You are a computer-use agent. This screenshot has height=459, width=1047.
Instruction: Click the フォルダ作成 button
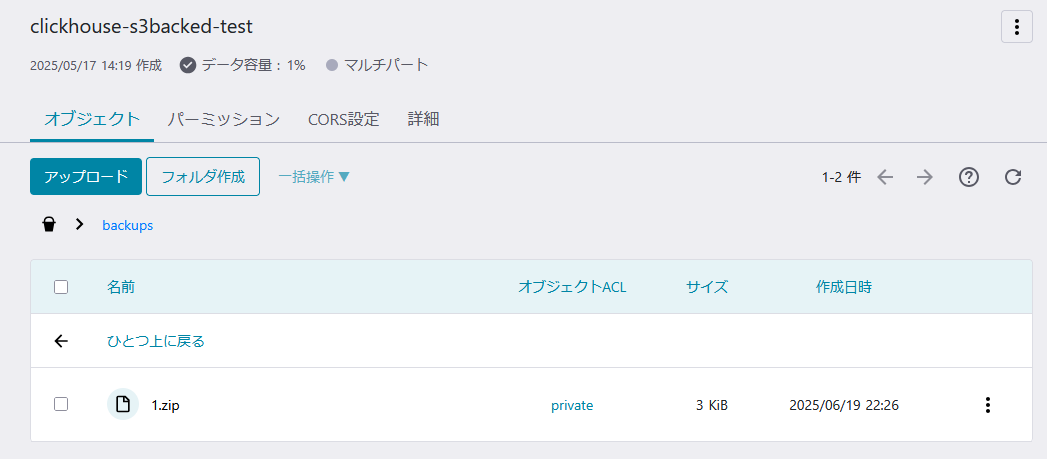coord(203,176)
